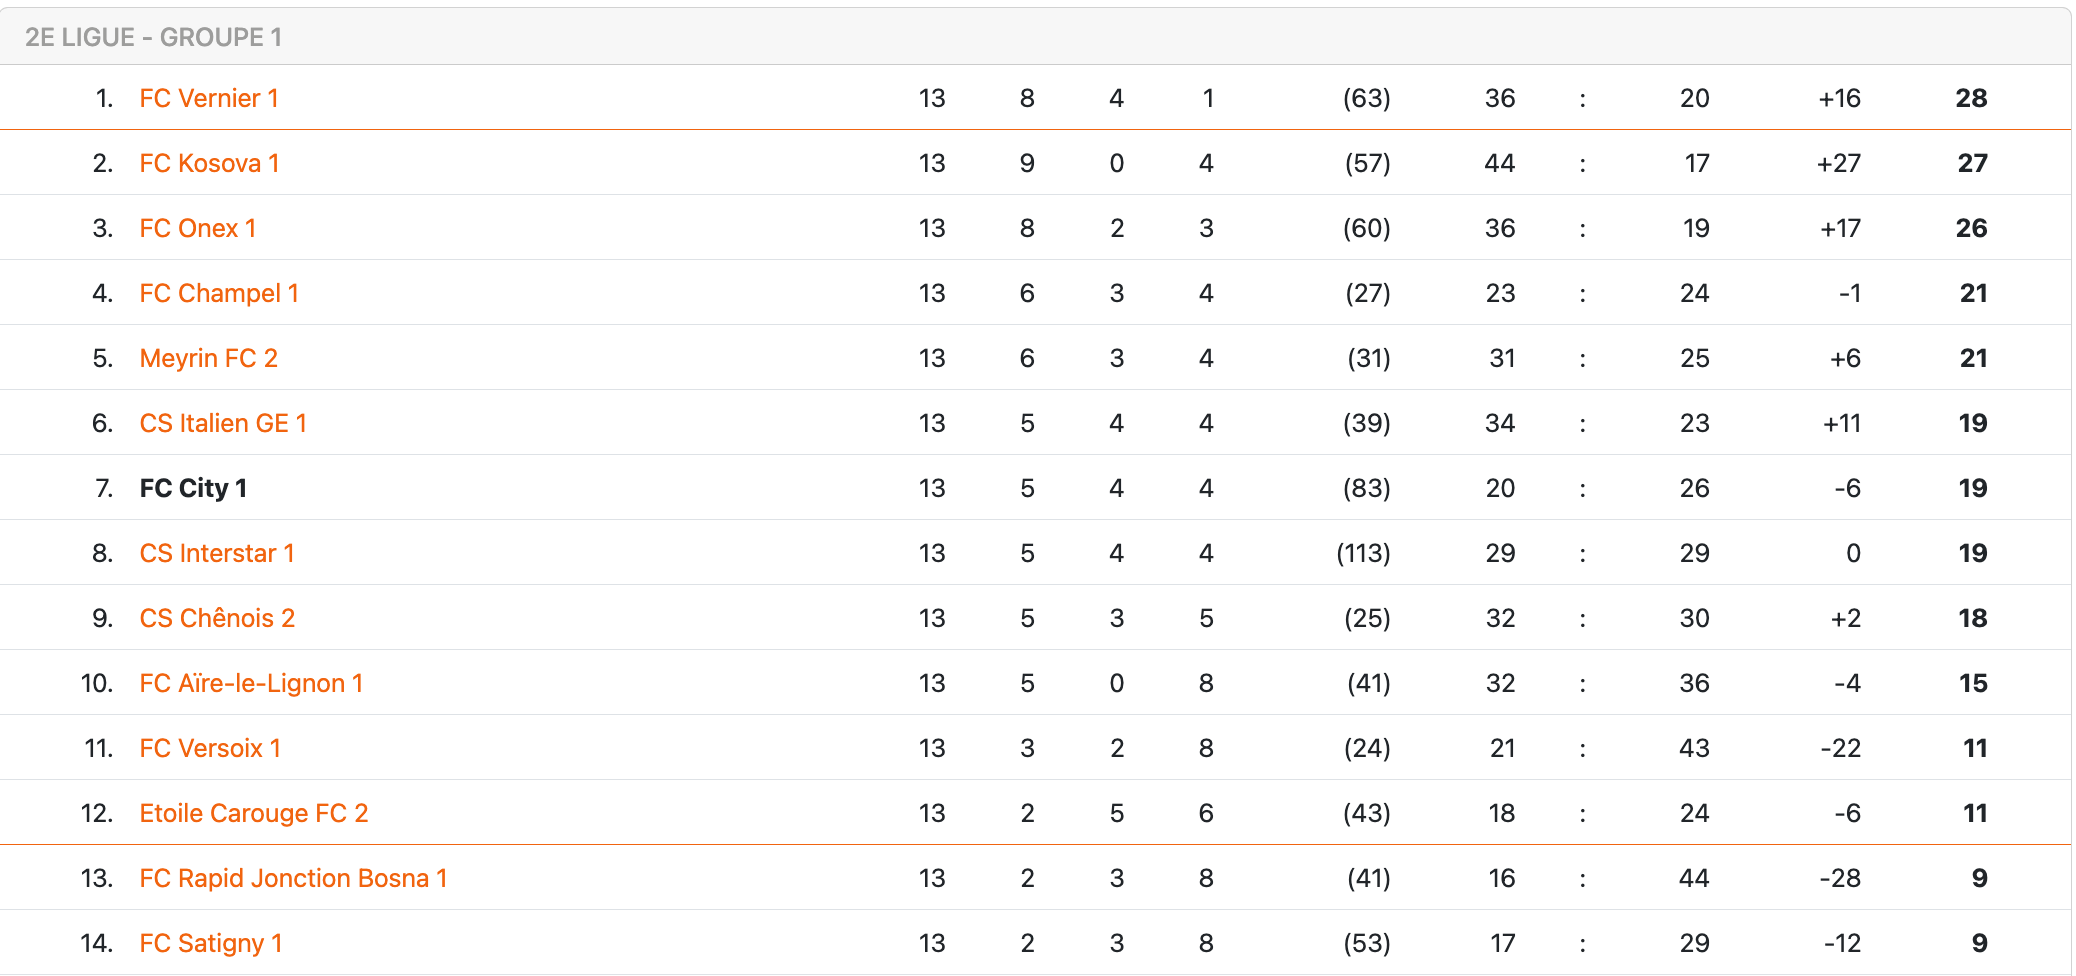
Task: Click the 2E LIGUE - GROUPE 1 header
Action: coord(153,37)
